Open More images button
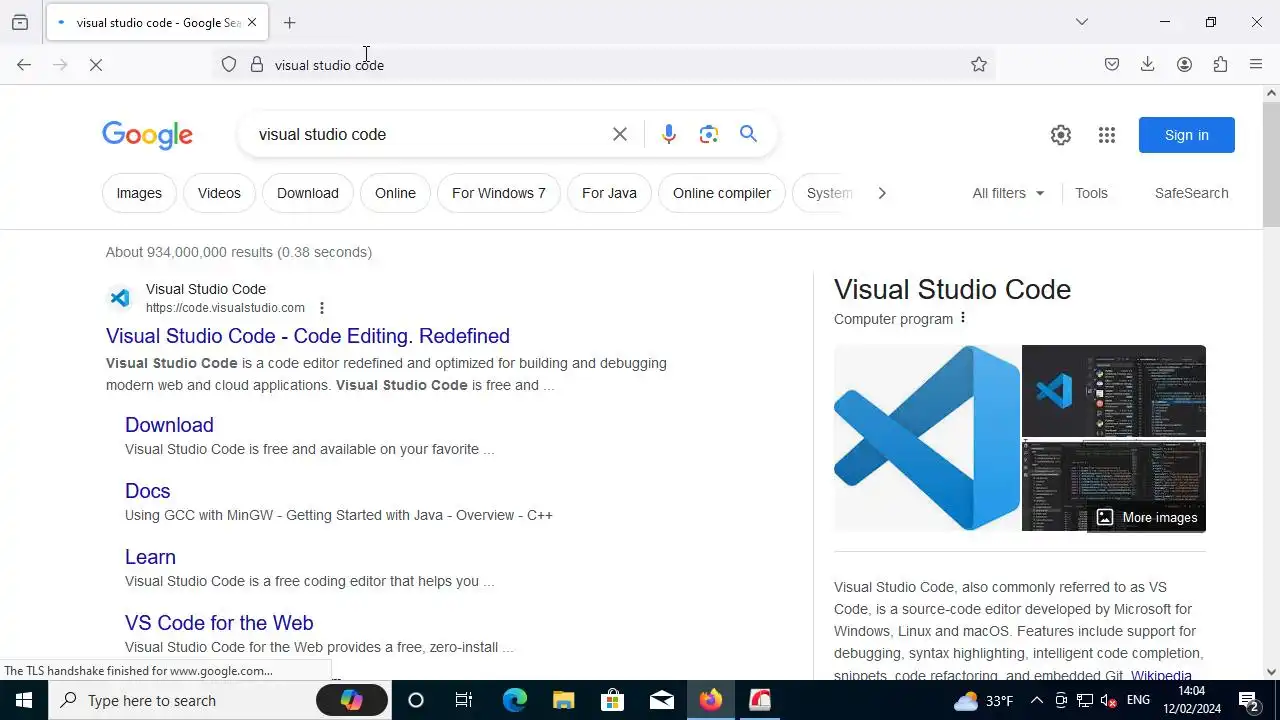 point(1147,517)
